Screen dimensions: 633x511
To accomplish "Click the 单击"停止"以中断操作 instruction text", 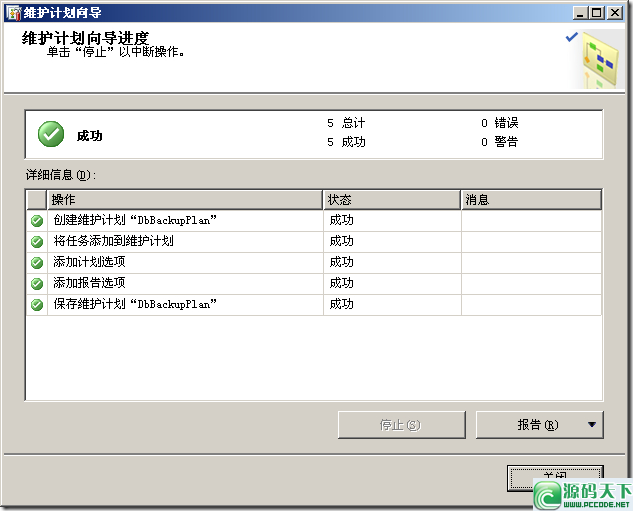I will (x=116, y=52).
